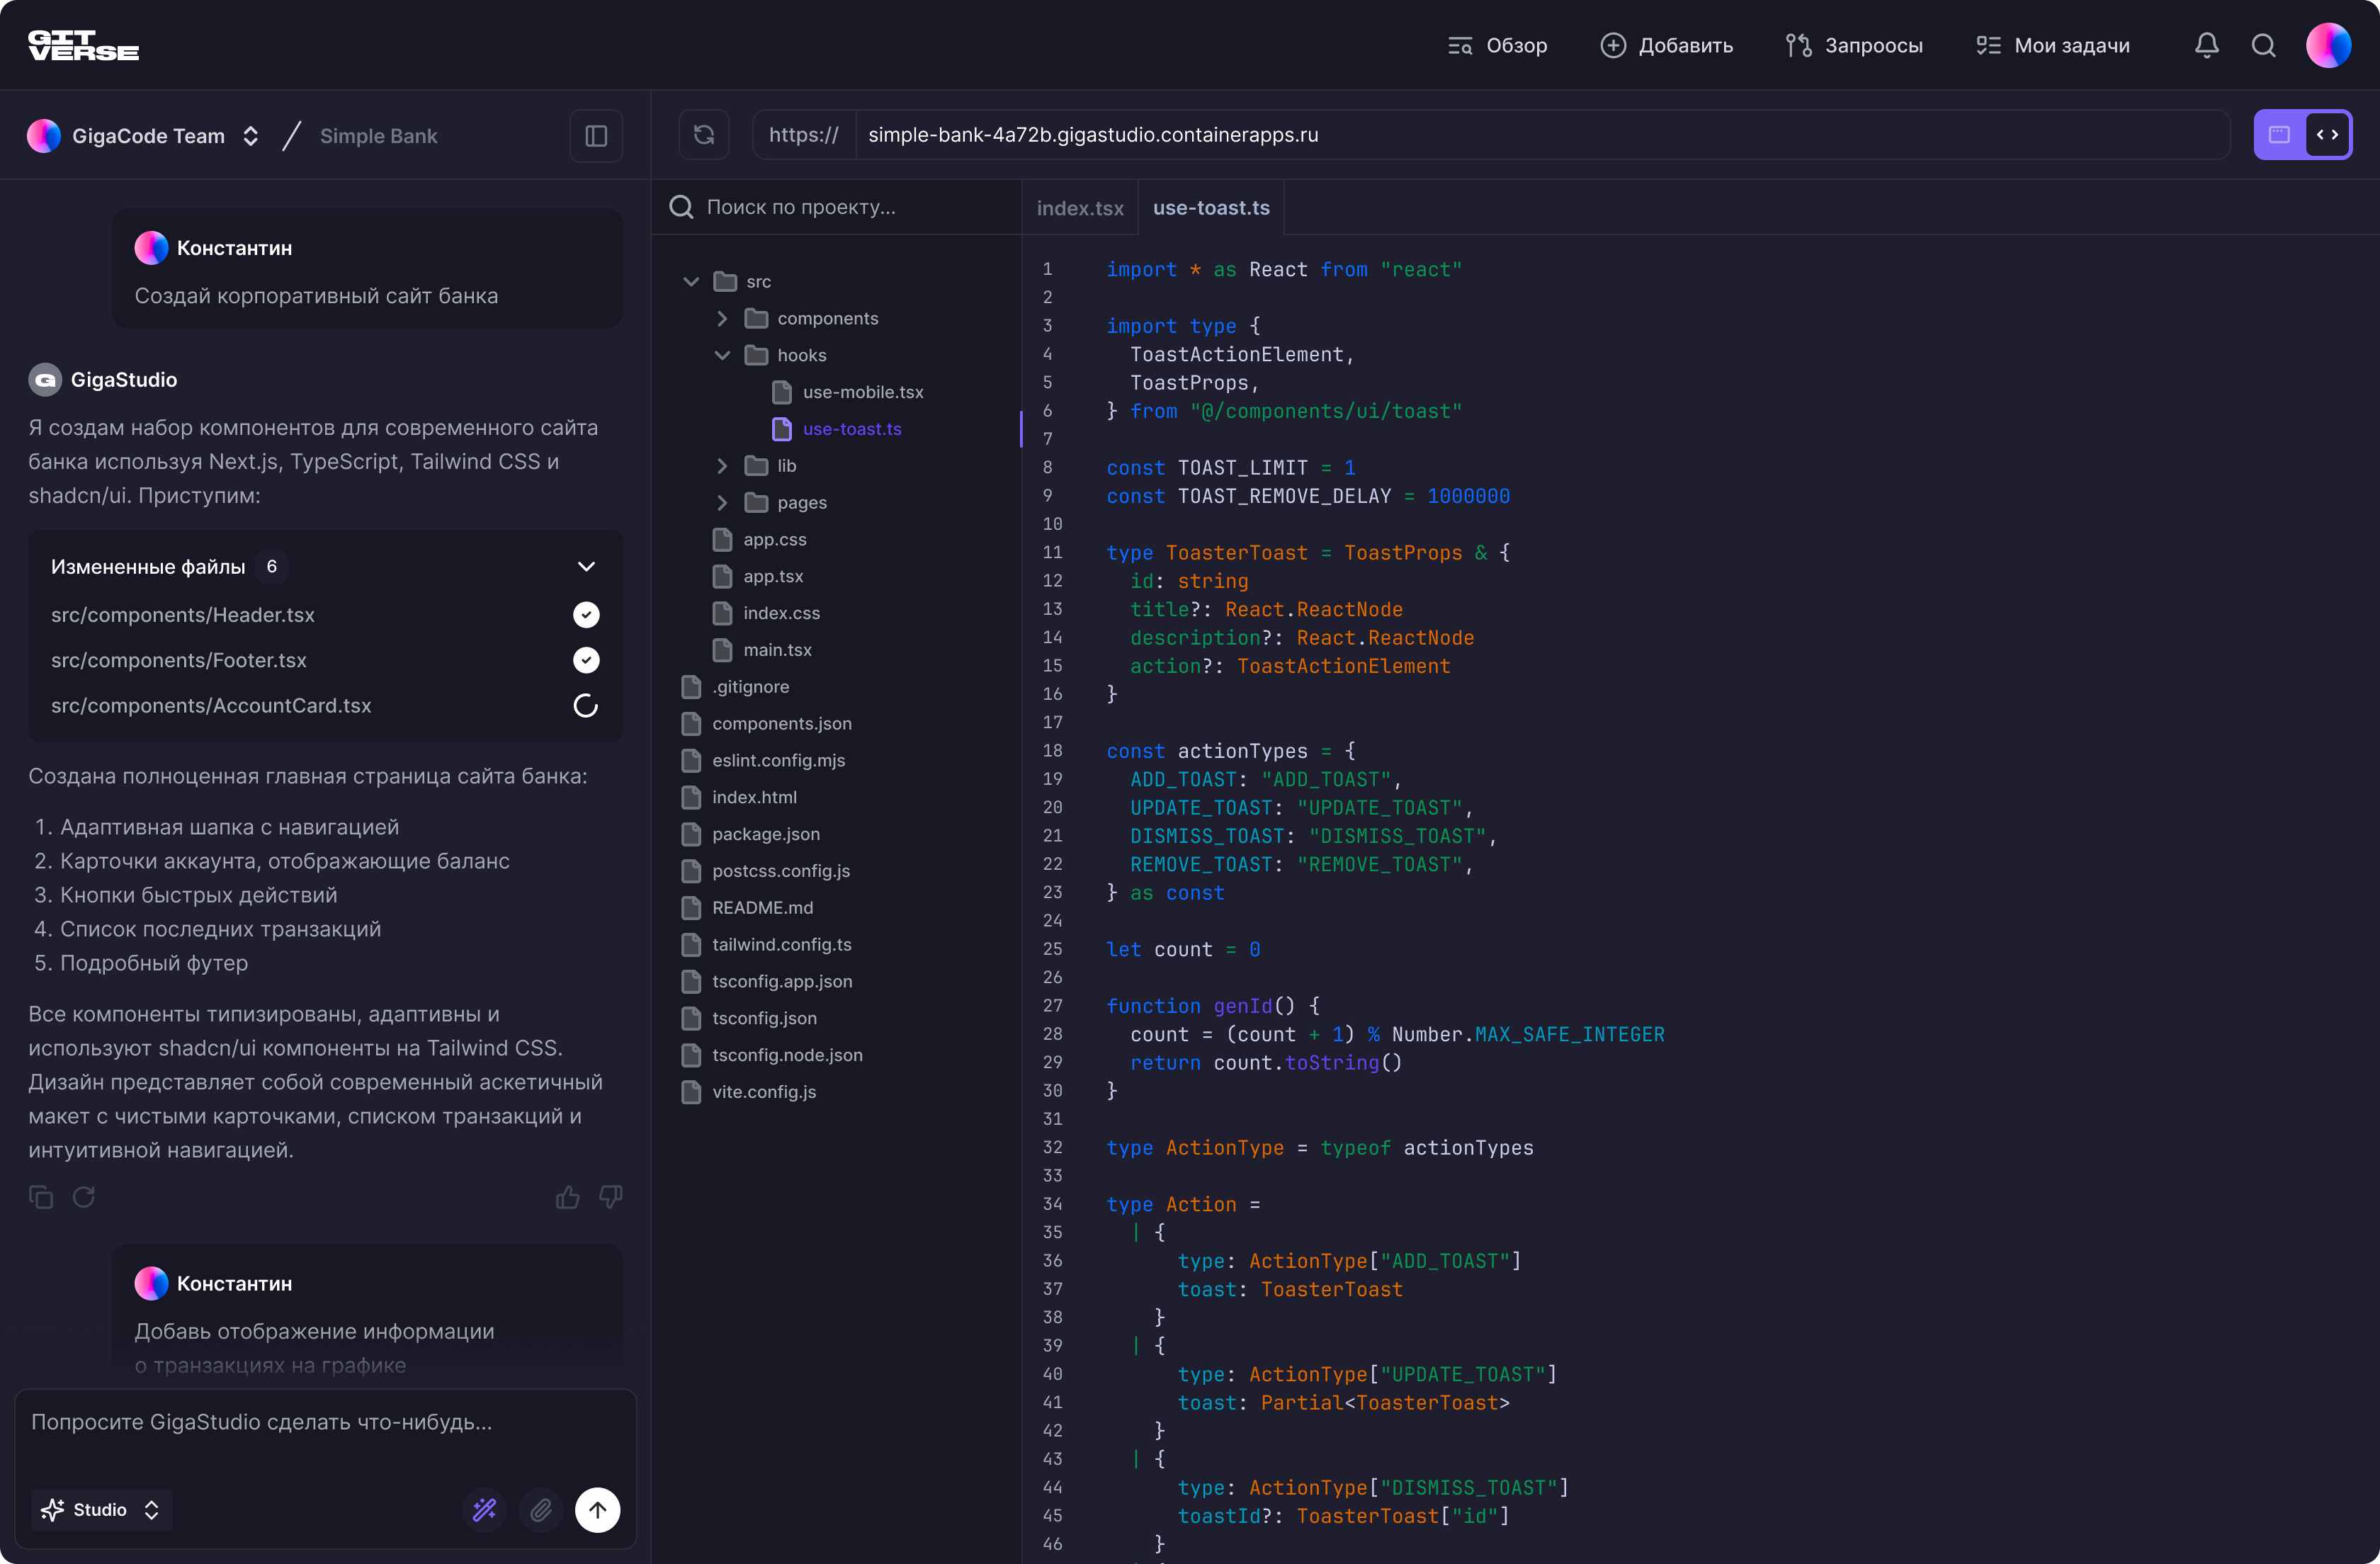Regenerate GigaStudio's response
This screenshot has height=1564, width=2380.
pyautogui.click(x=84, y=1196)
